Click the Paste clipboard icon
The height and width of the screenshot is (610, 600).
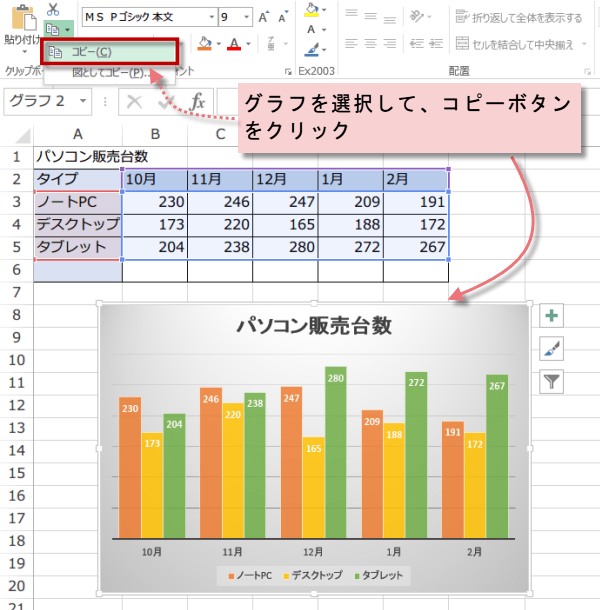pos(23,18)
